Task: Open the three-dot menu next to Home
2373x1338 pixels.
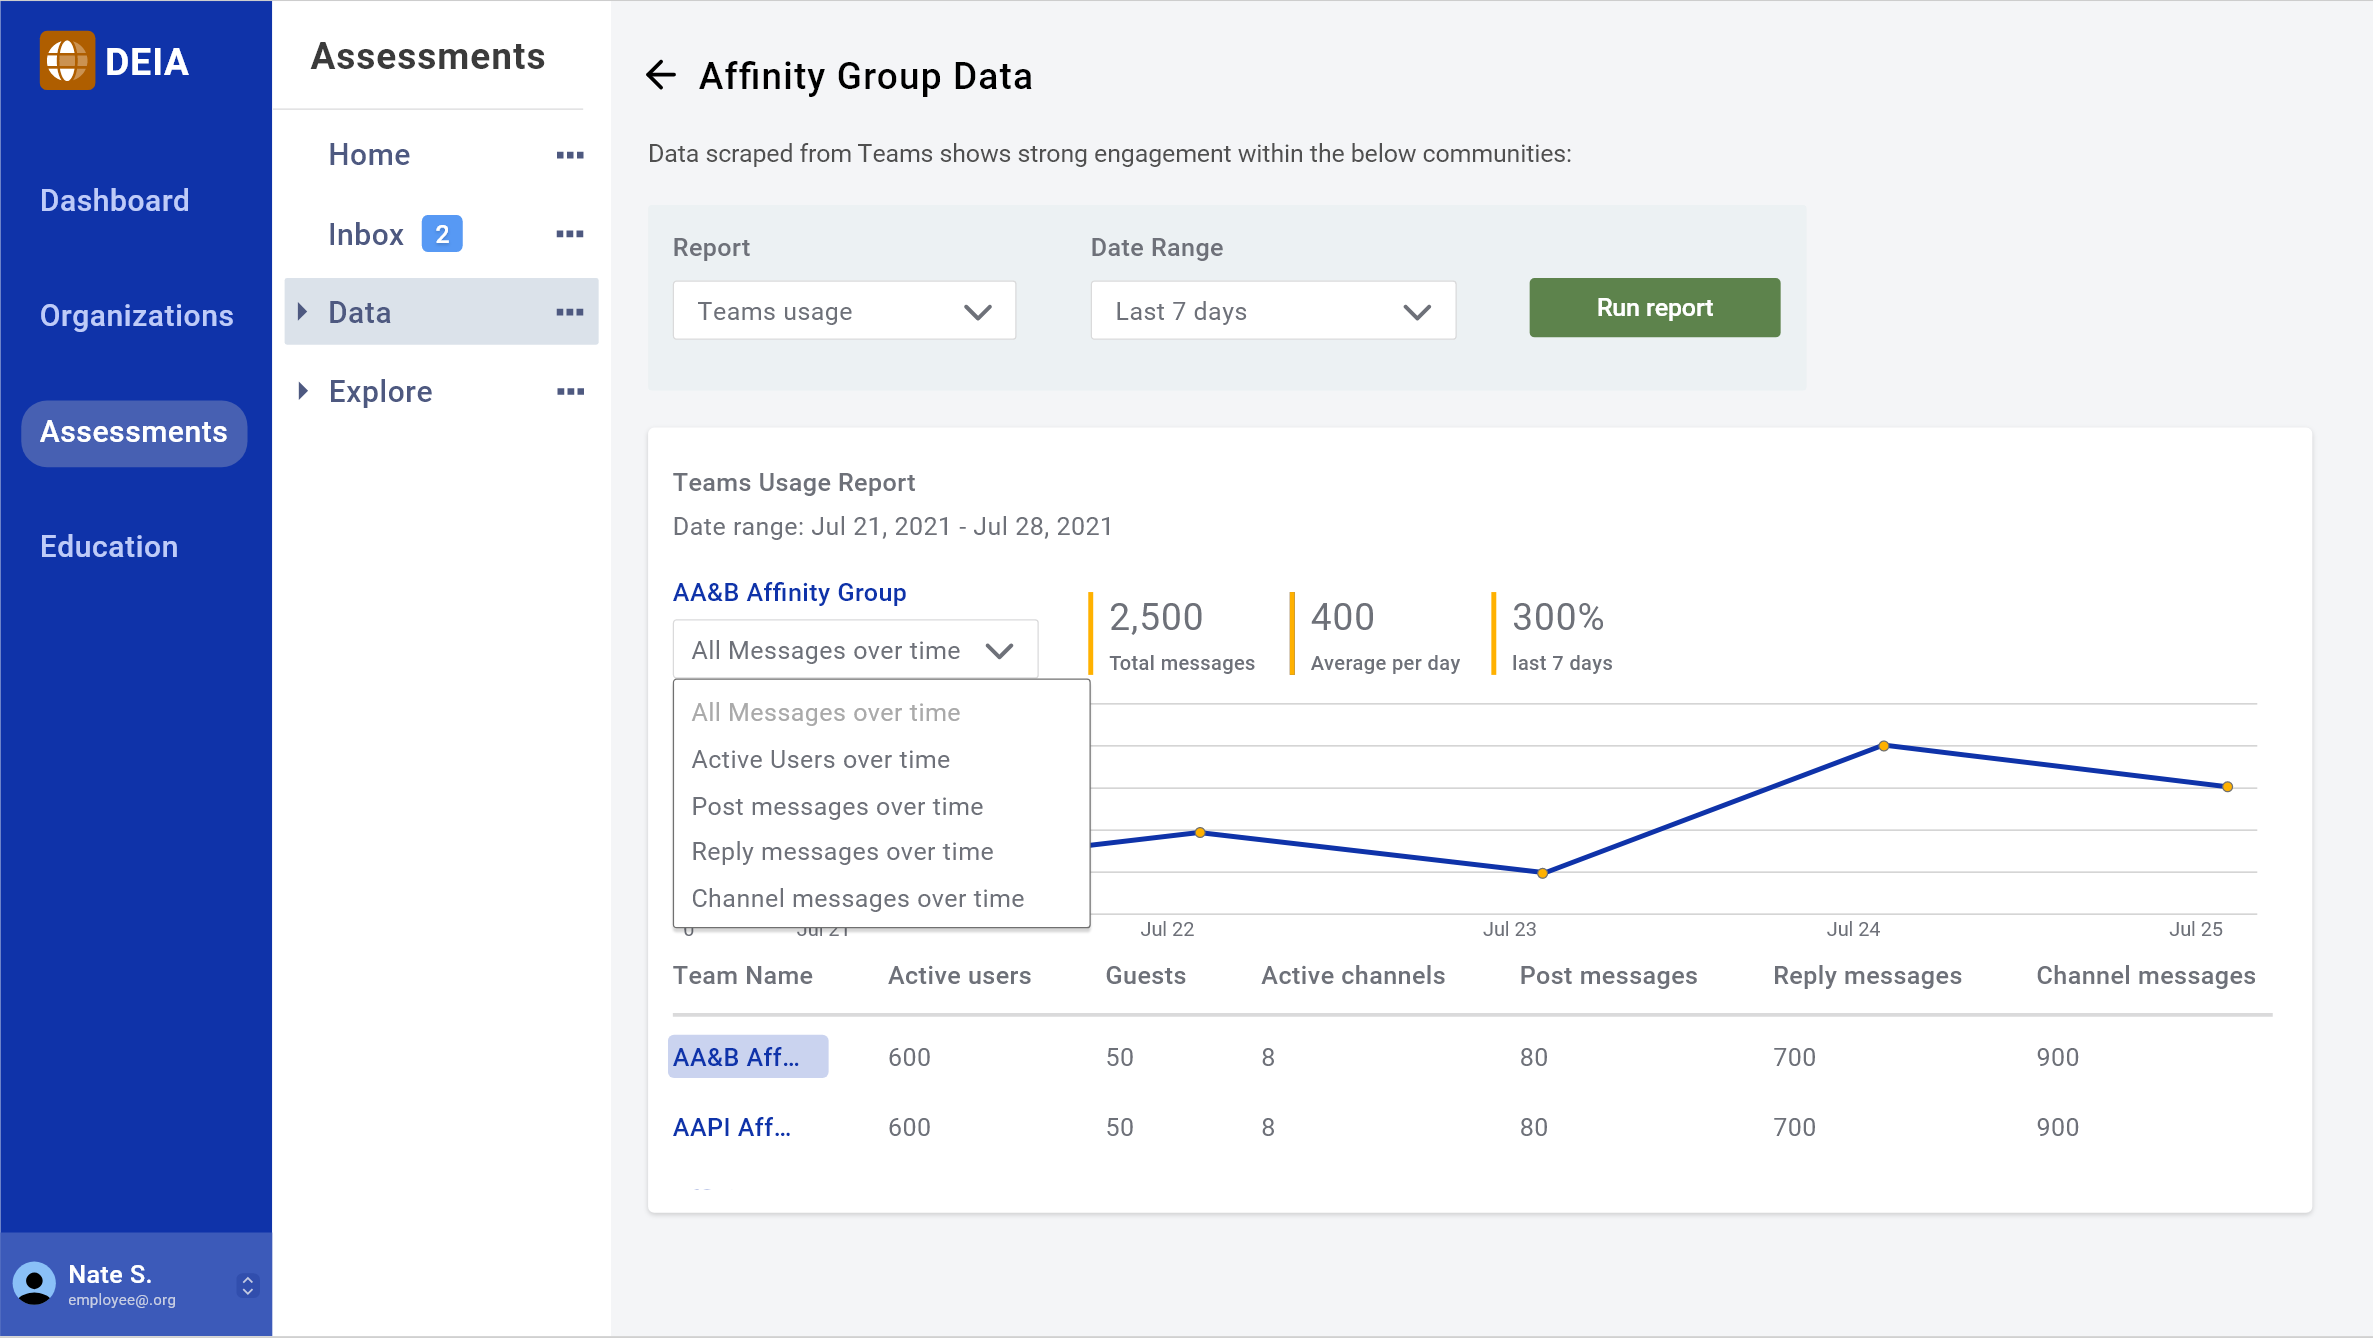Action: (x=569, y=155)
